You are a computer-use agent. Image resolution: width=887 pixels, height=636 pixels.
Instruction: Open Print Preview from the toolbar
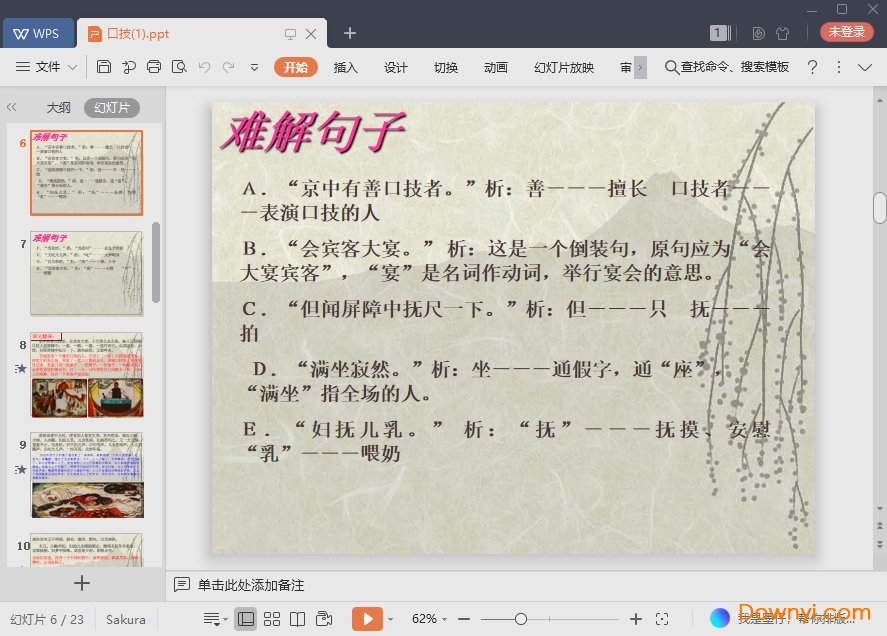179,67
